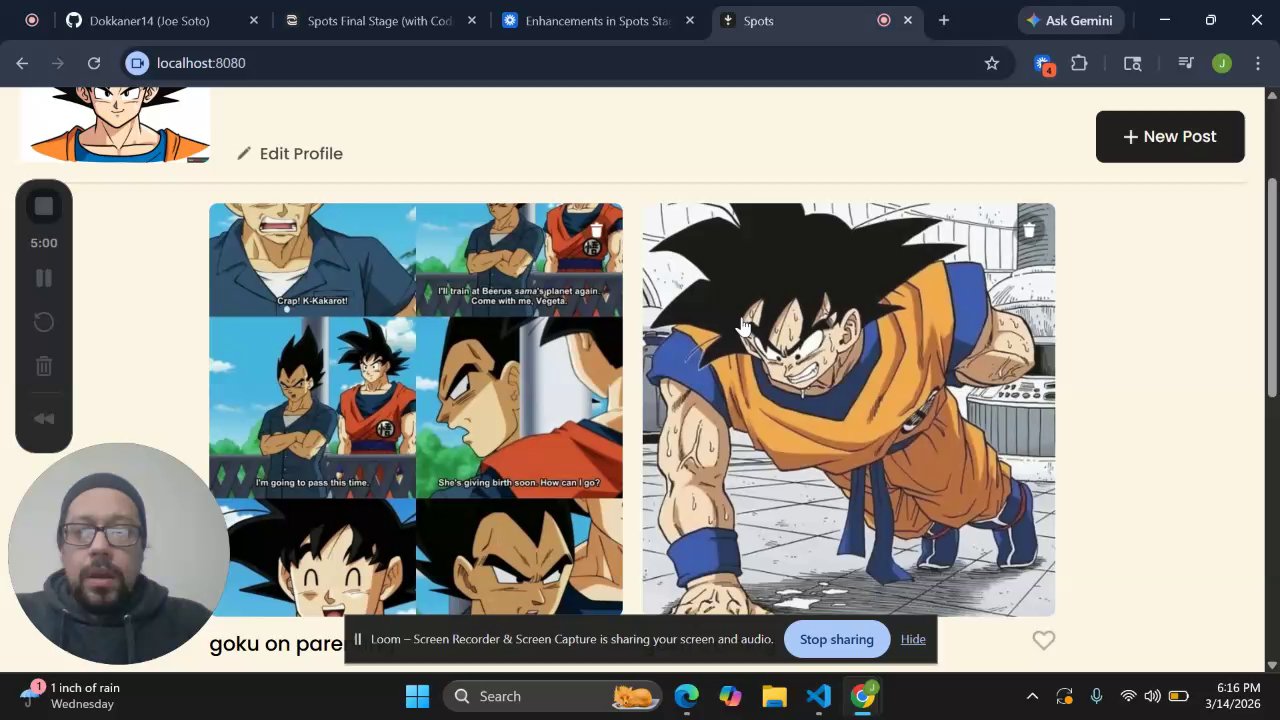Open the Goku and Vegeta comic image
Viewport: 1280px width, 720px height.
(x=415, y=410)
